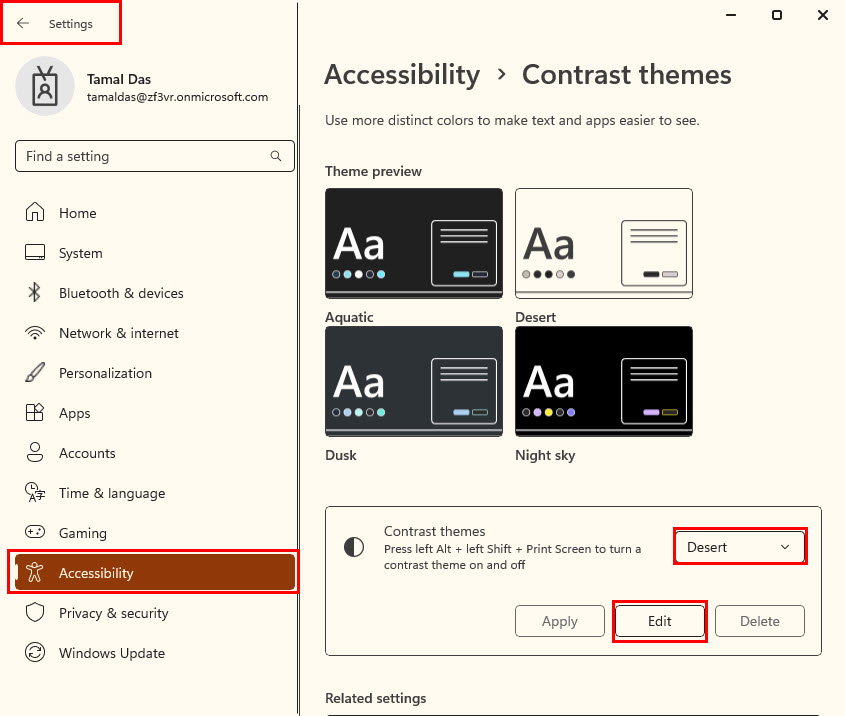Image resolution: width=845 pixels, height=716 pixels.
Task: Click the Apply button
Action: 559,621
